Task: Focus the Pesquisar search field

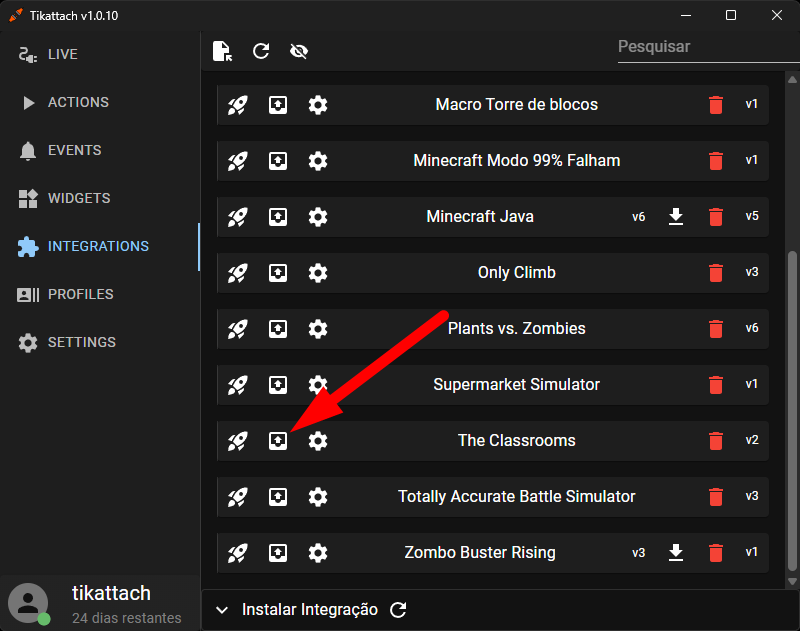Action: (x=708, y=47)
